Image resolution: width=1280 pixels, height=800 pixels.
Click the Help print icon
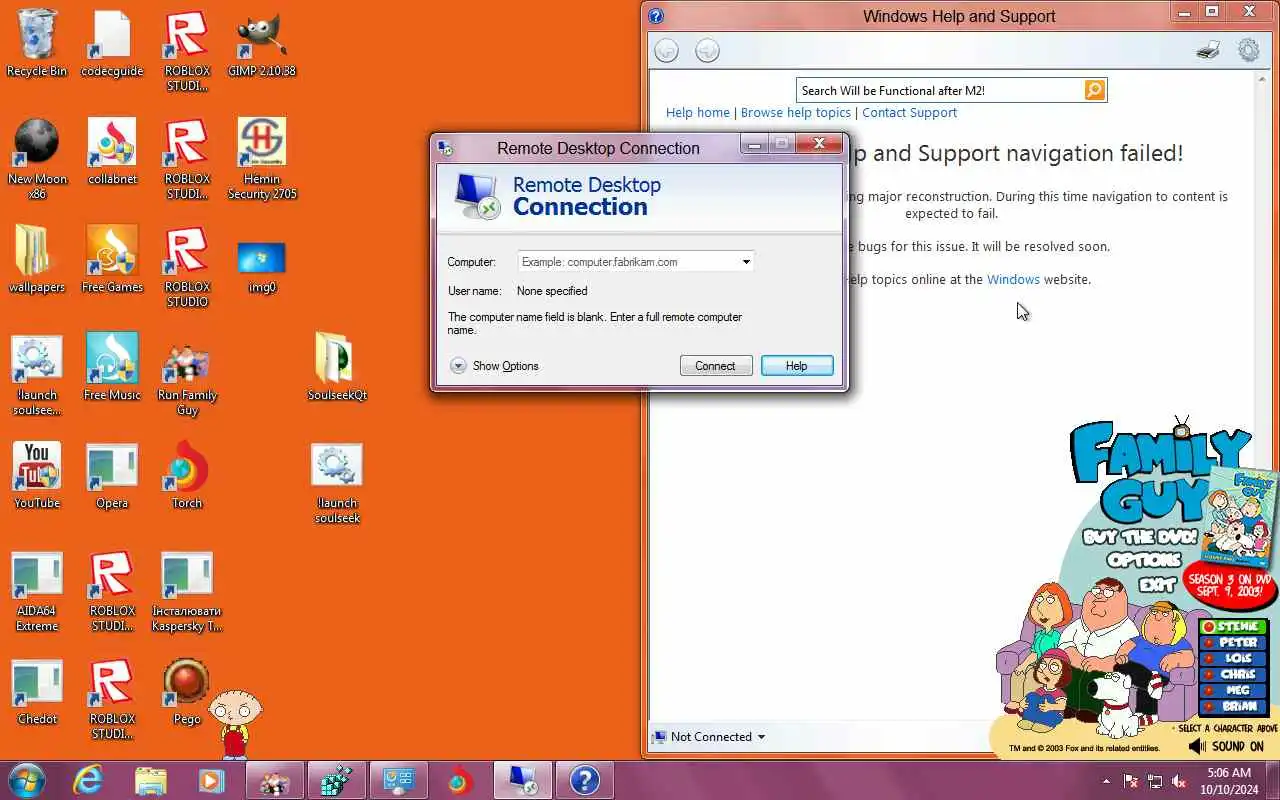coord(1208,50)
